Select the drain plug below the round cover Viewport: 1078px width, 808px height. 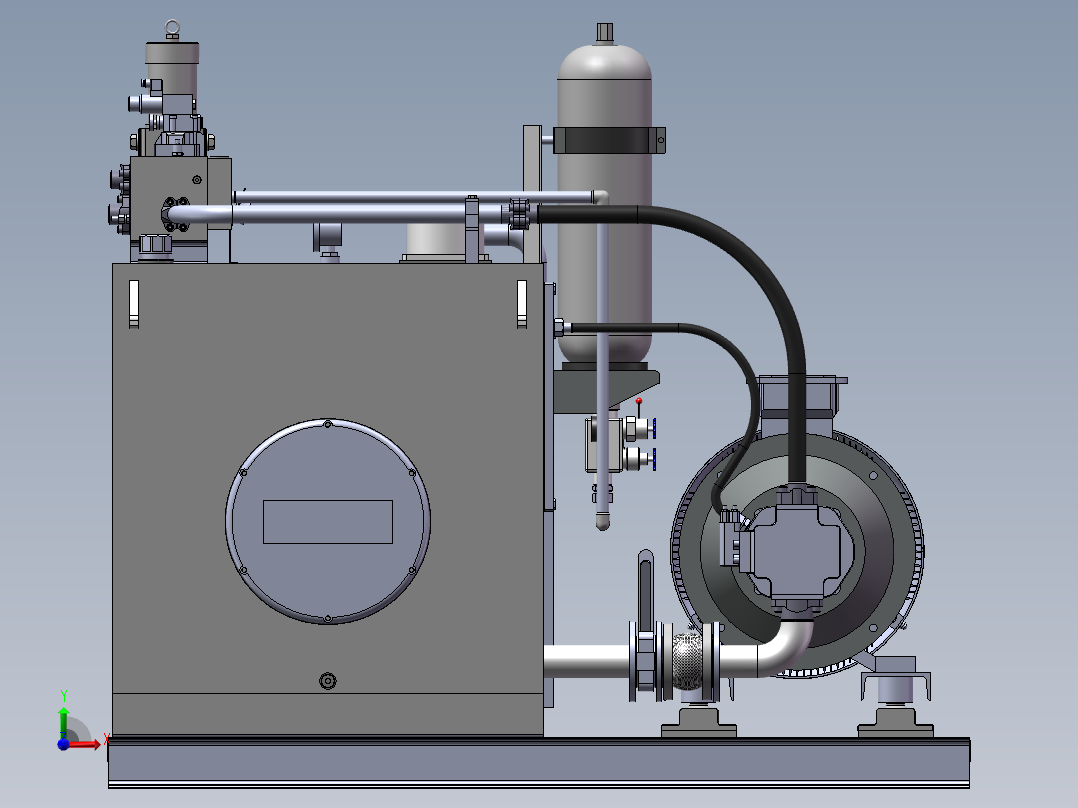pos(328,681)
